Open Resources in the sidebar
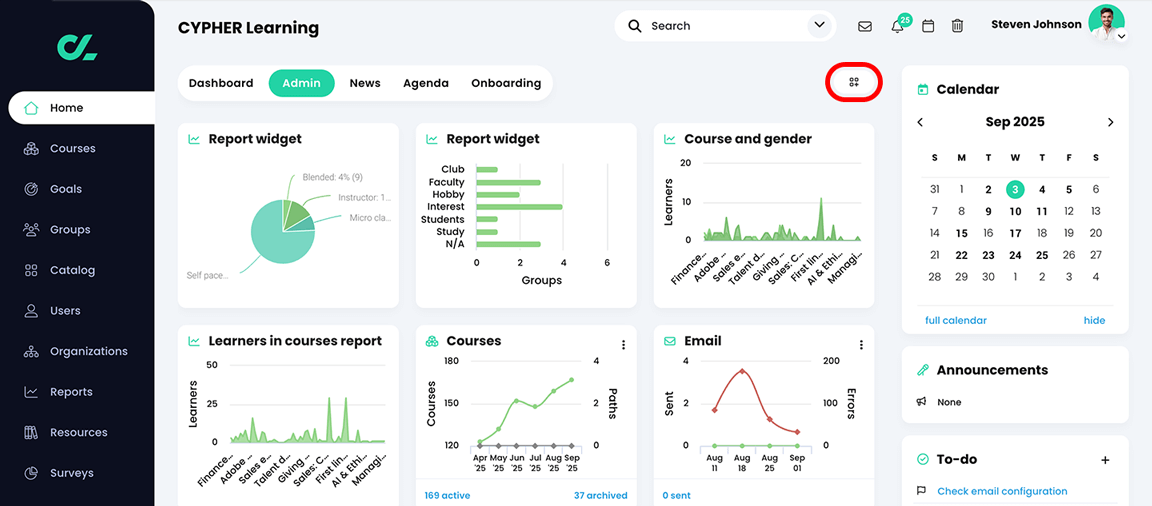The image size is (1152, 506). point(77,432)
